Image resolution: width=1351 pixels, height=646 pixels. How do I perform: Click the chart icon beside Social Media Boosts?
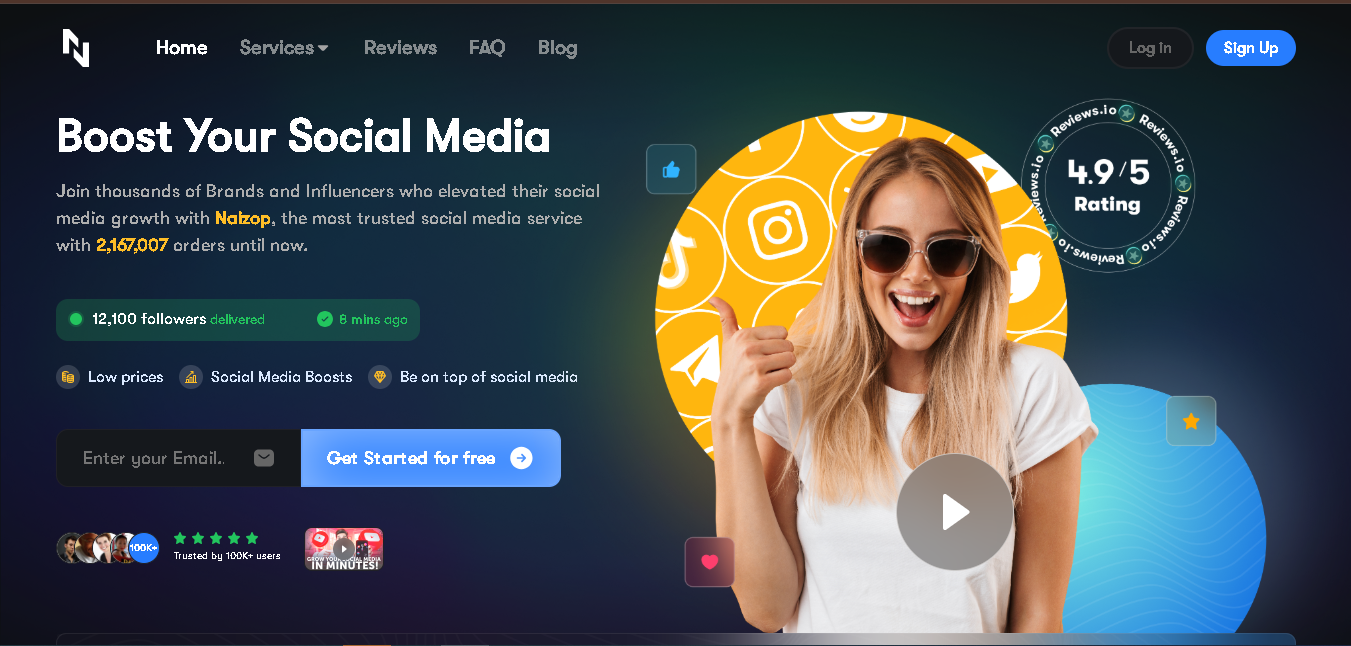click(x=190, y=377)
